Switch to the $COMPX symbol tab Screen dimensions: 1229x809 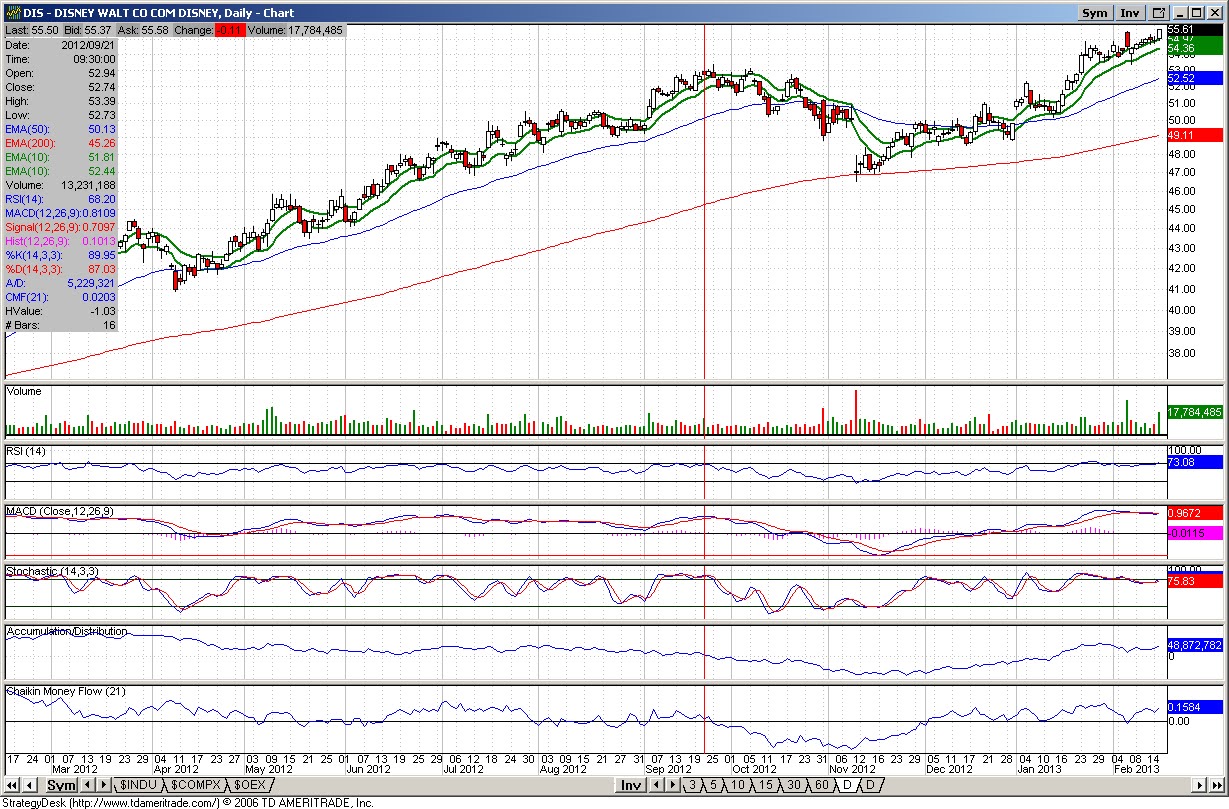[x=195, y=785]
